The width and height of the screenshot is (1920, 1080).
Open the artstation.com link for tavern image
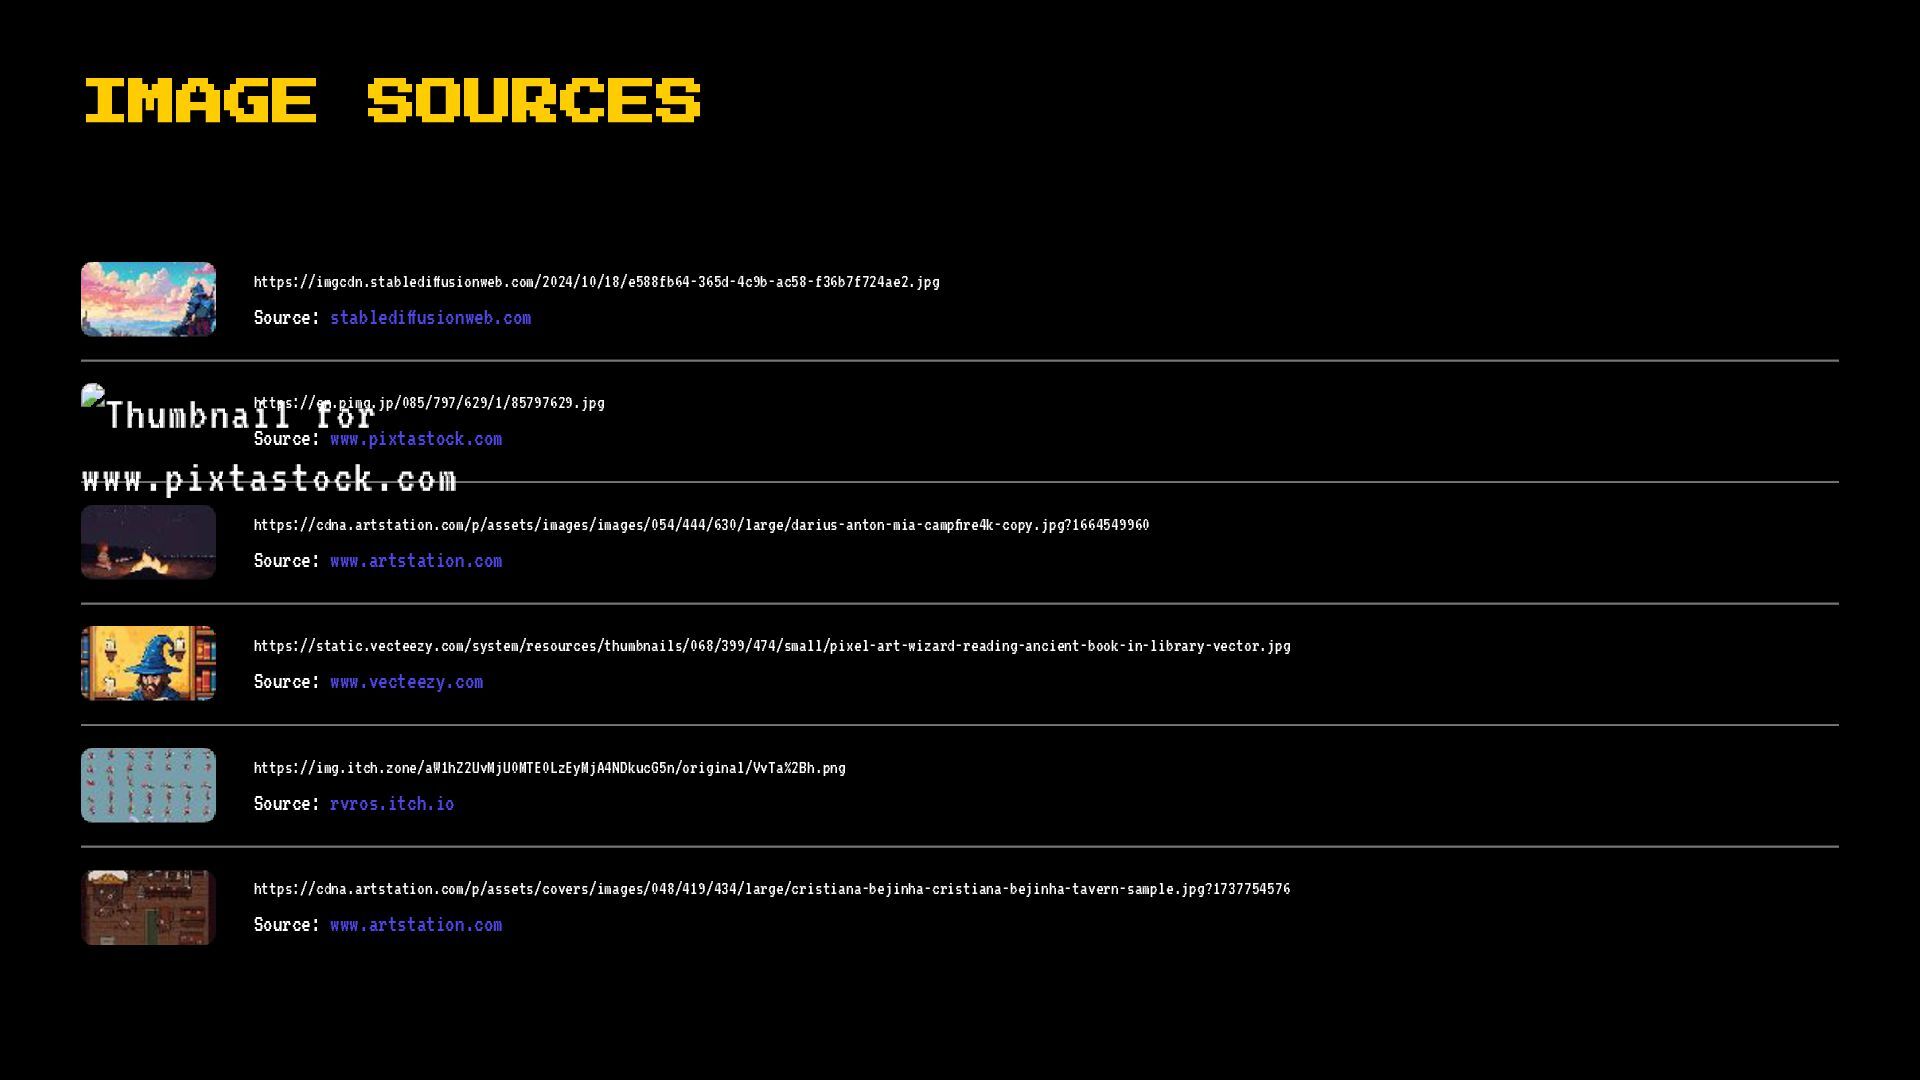click(x=416, y=925)
